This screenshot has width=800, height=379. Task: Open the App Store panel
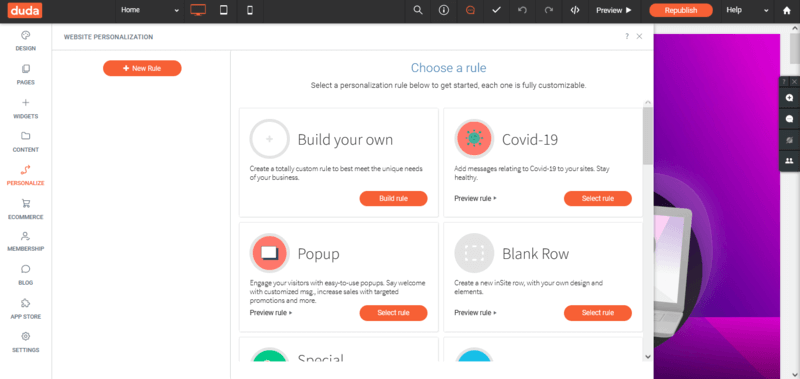[26, 309]
